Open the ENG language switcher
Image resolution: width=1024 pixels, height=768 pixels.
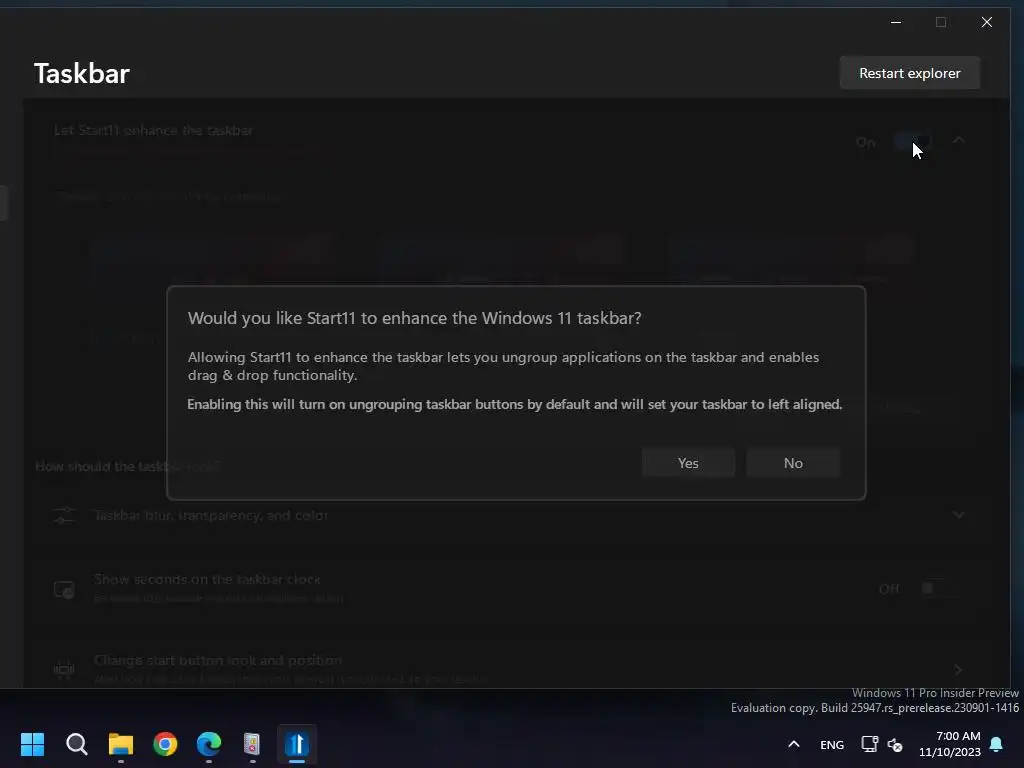[831, 744]
